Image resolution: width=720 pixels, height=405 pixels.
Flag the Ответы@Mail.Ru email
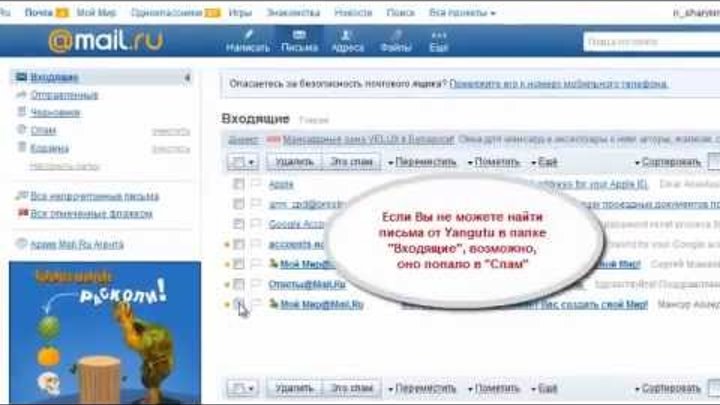(x=256, y=284)
